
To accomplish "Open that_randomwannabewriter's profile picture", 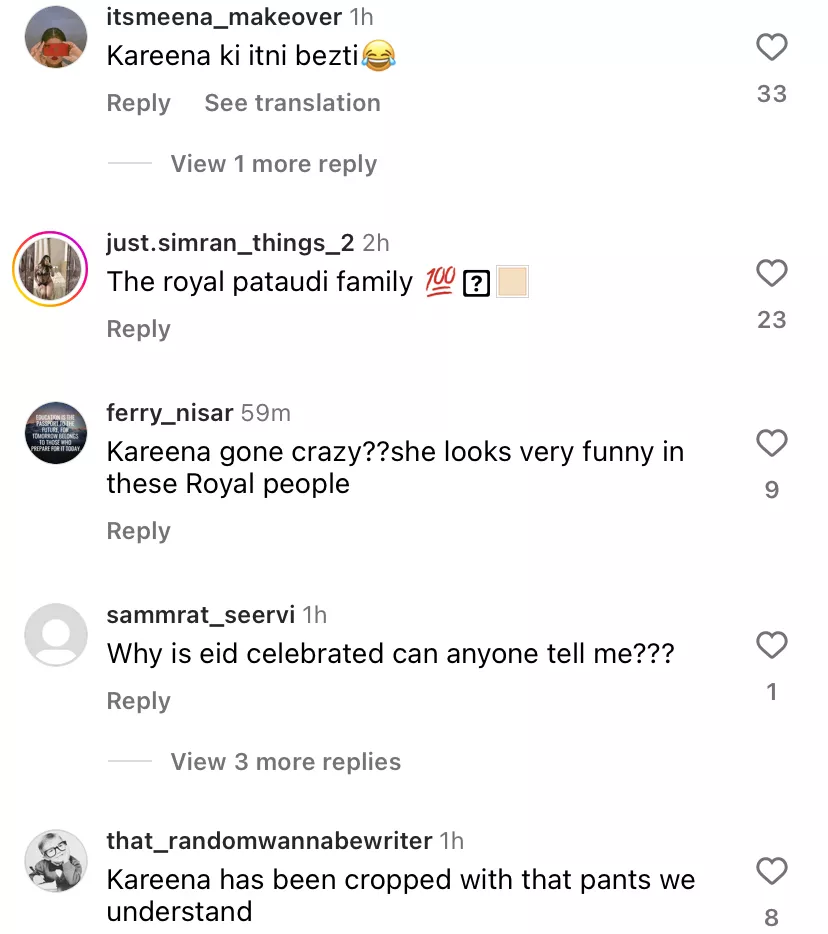I will point(56,861).
